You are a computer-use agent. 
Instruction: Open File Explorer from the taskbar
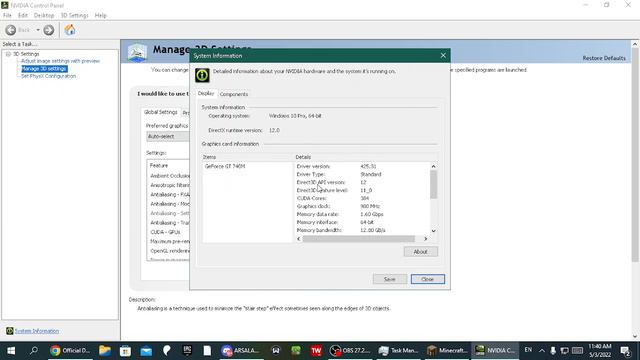105,350
